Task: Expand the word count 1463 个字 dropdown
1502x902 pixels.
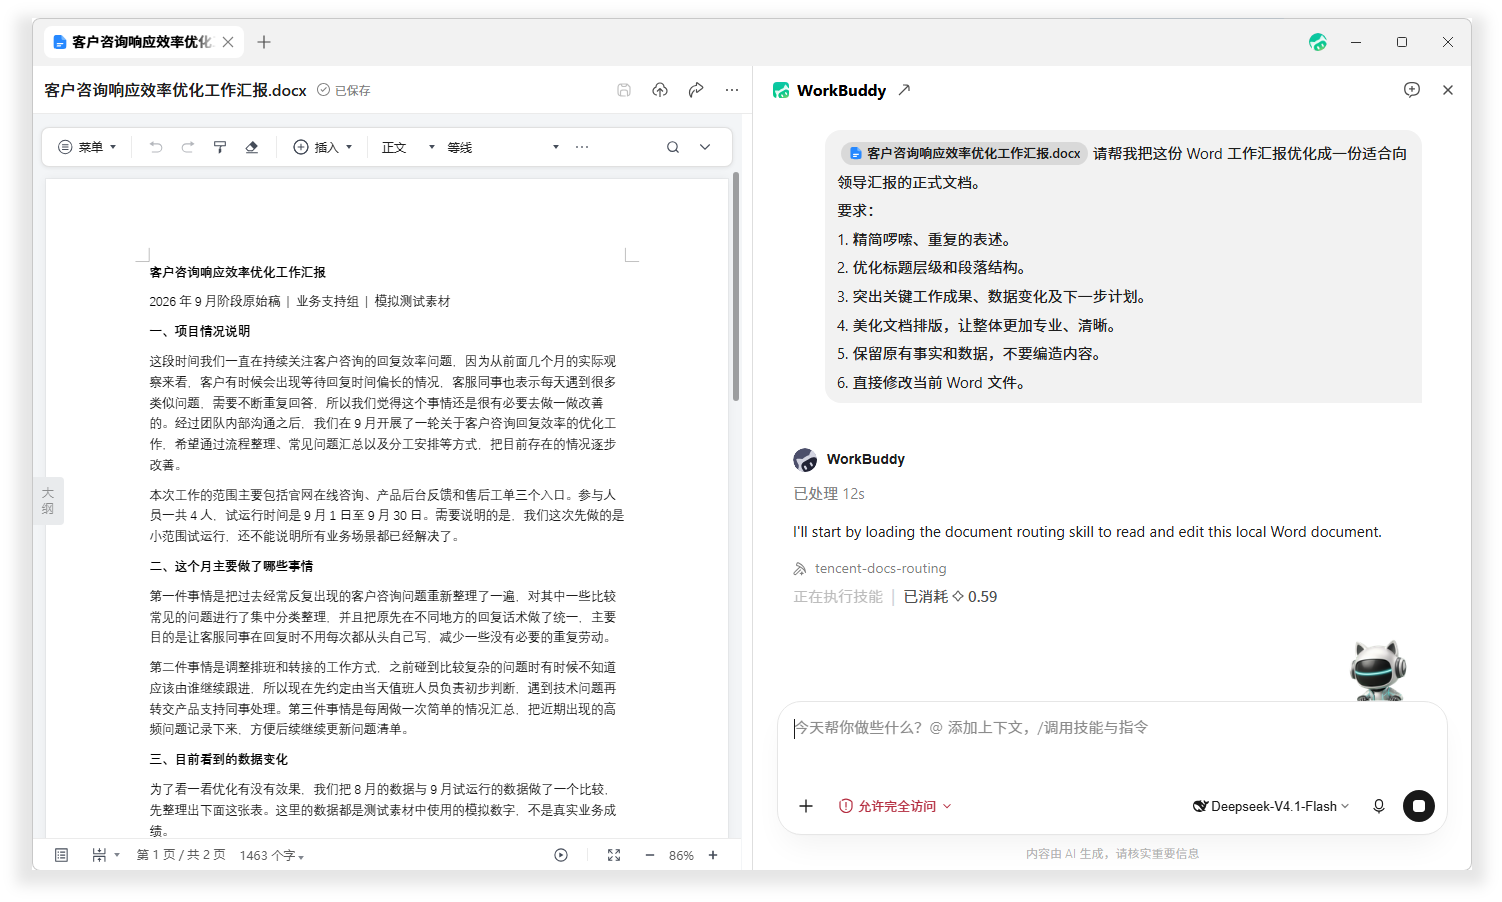Action: (x=272, y=855)
